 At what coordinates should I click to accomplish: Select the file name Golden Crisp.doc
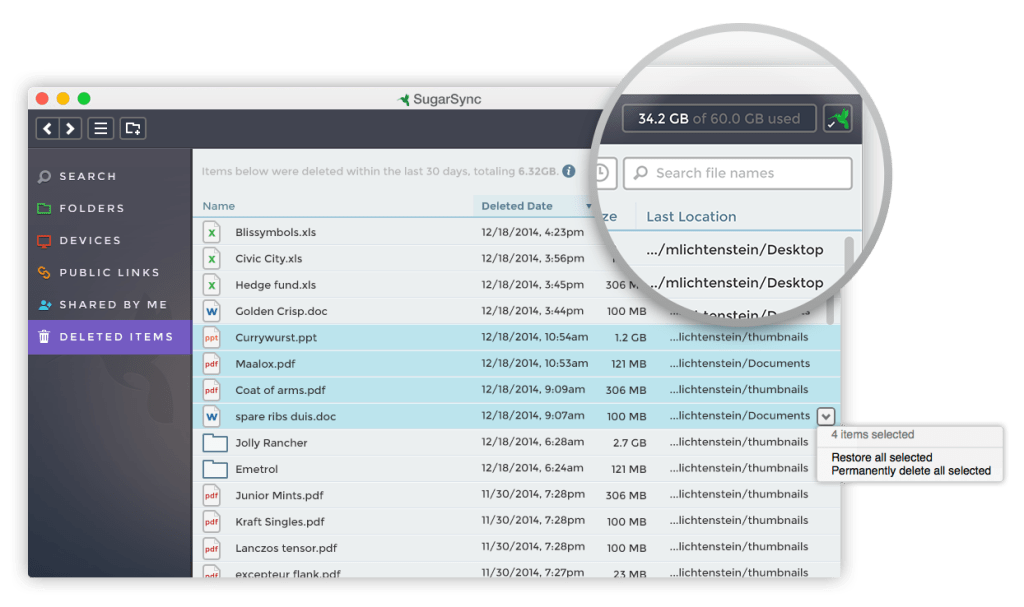(281, 311)
